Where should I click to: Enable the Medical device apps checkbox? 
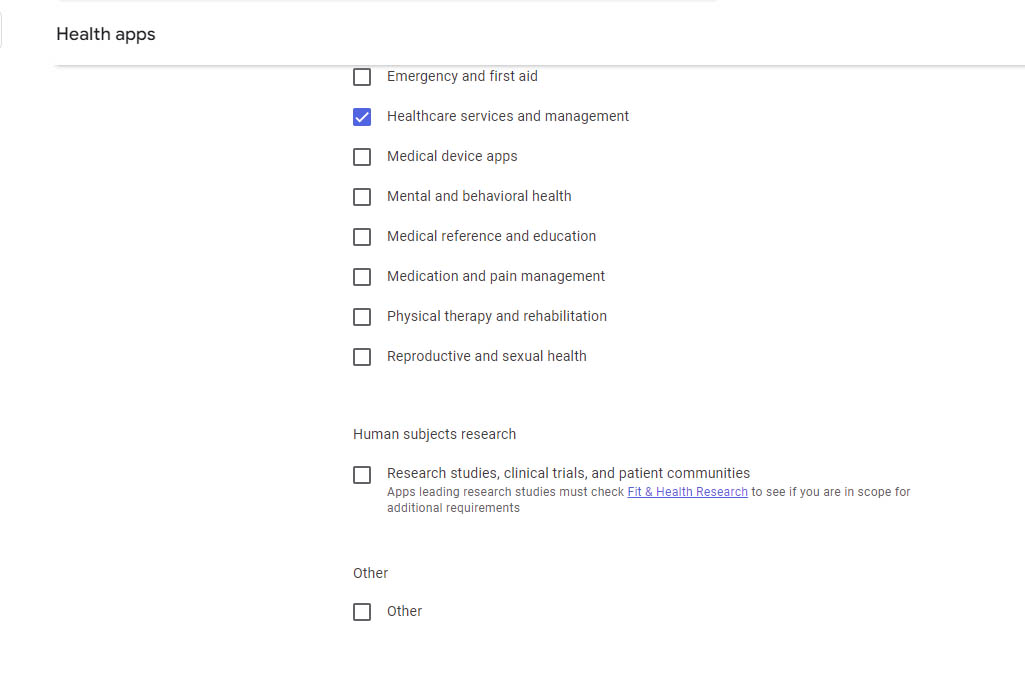(x=362, y=157)
